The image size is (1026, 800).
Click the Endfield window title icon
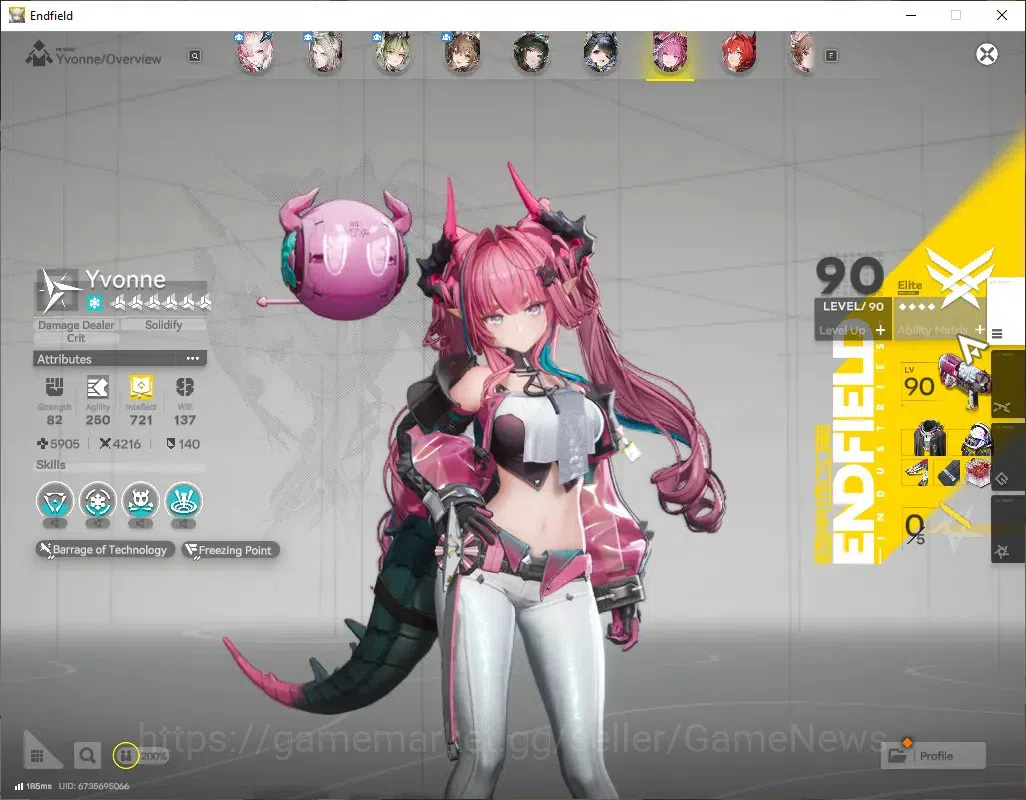pyautogui.click(x=17, y=15)
